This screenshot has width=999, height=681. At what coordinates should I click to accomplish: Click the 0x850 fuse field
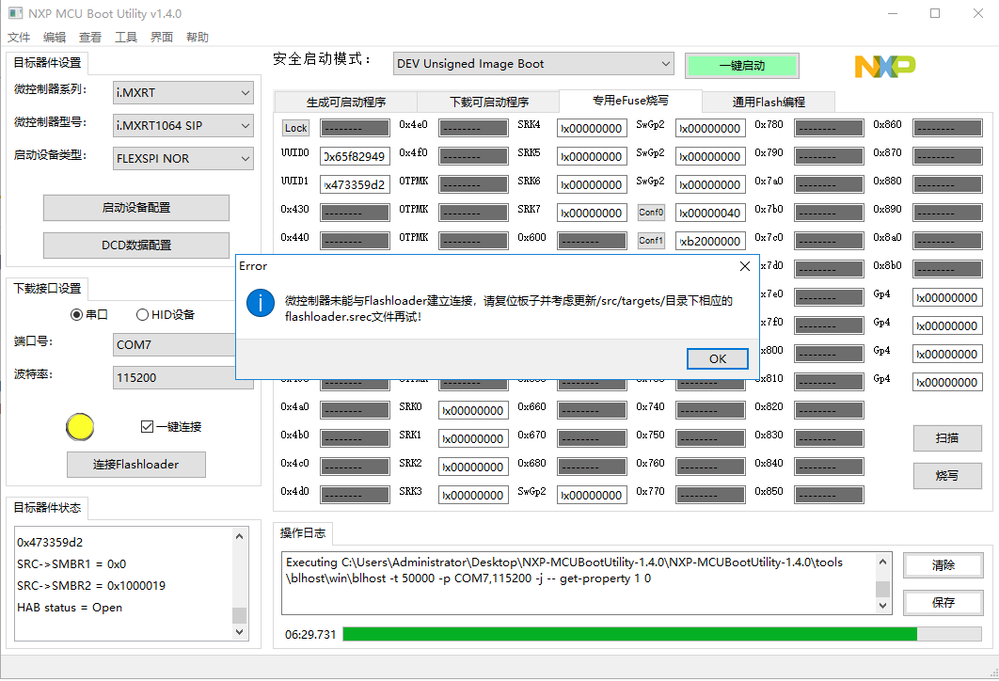click(829, 495)
